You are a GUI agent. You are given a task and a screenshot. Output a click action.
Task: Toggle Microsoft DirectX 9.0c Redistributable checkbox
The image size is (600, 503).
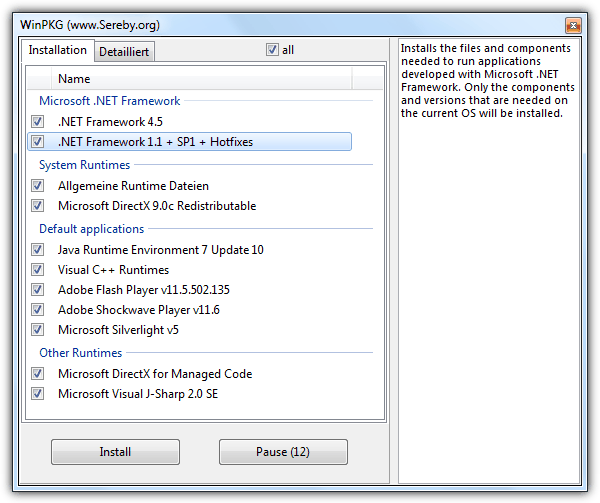point(38,206)
